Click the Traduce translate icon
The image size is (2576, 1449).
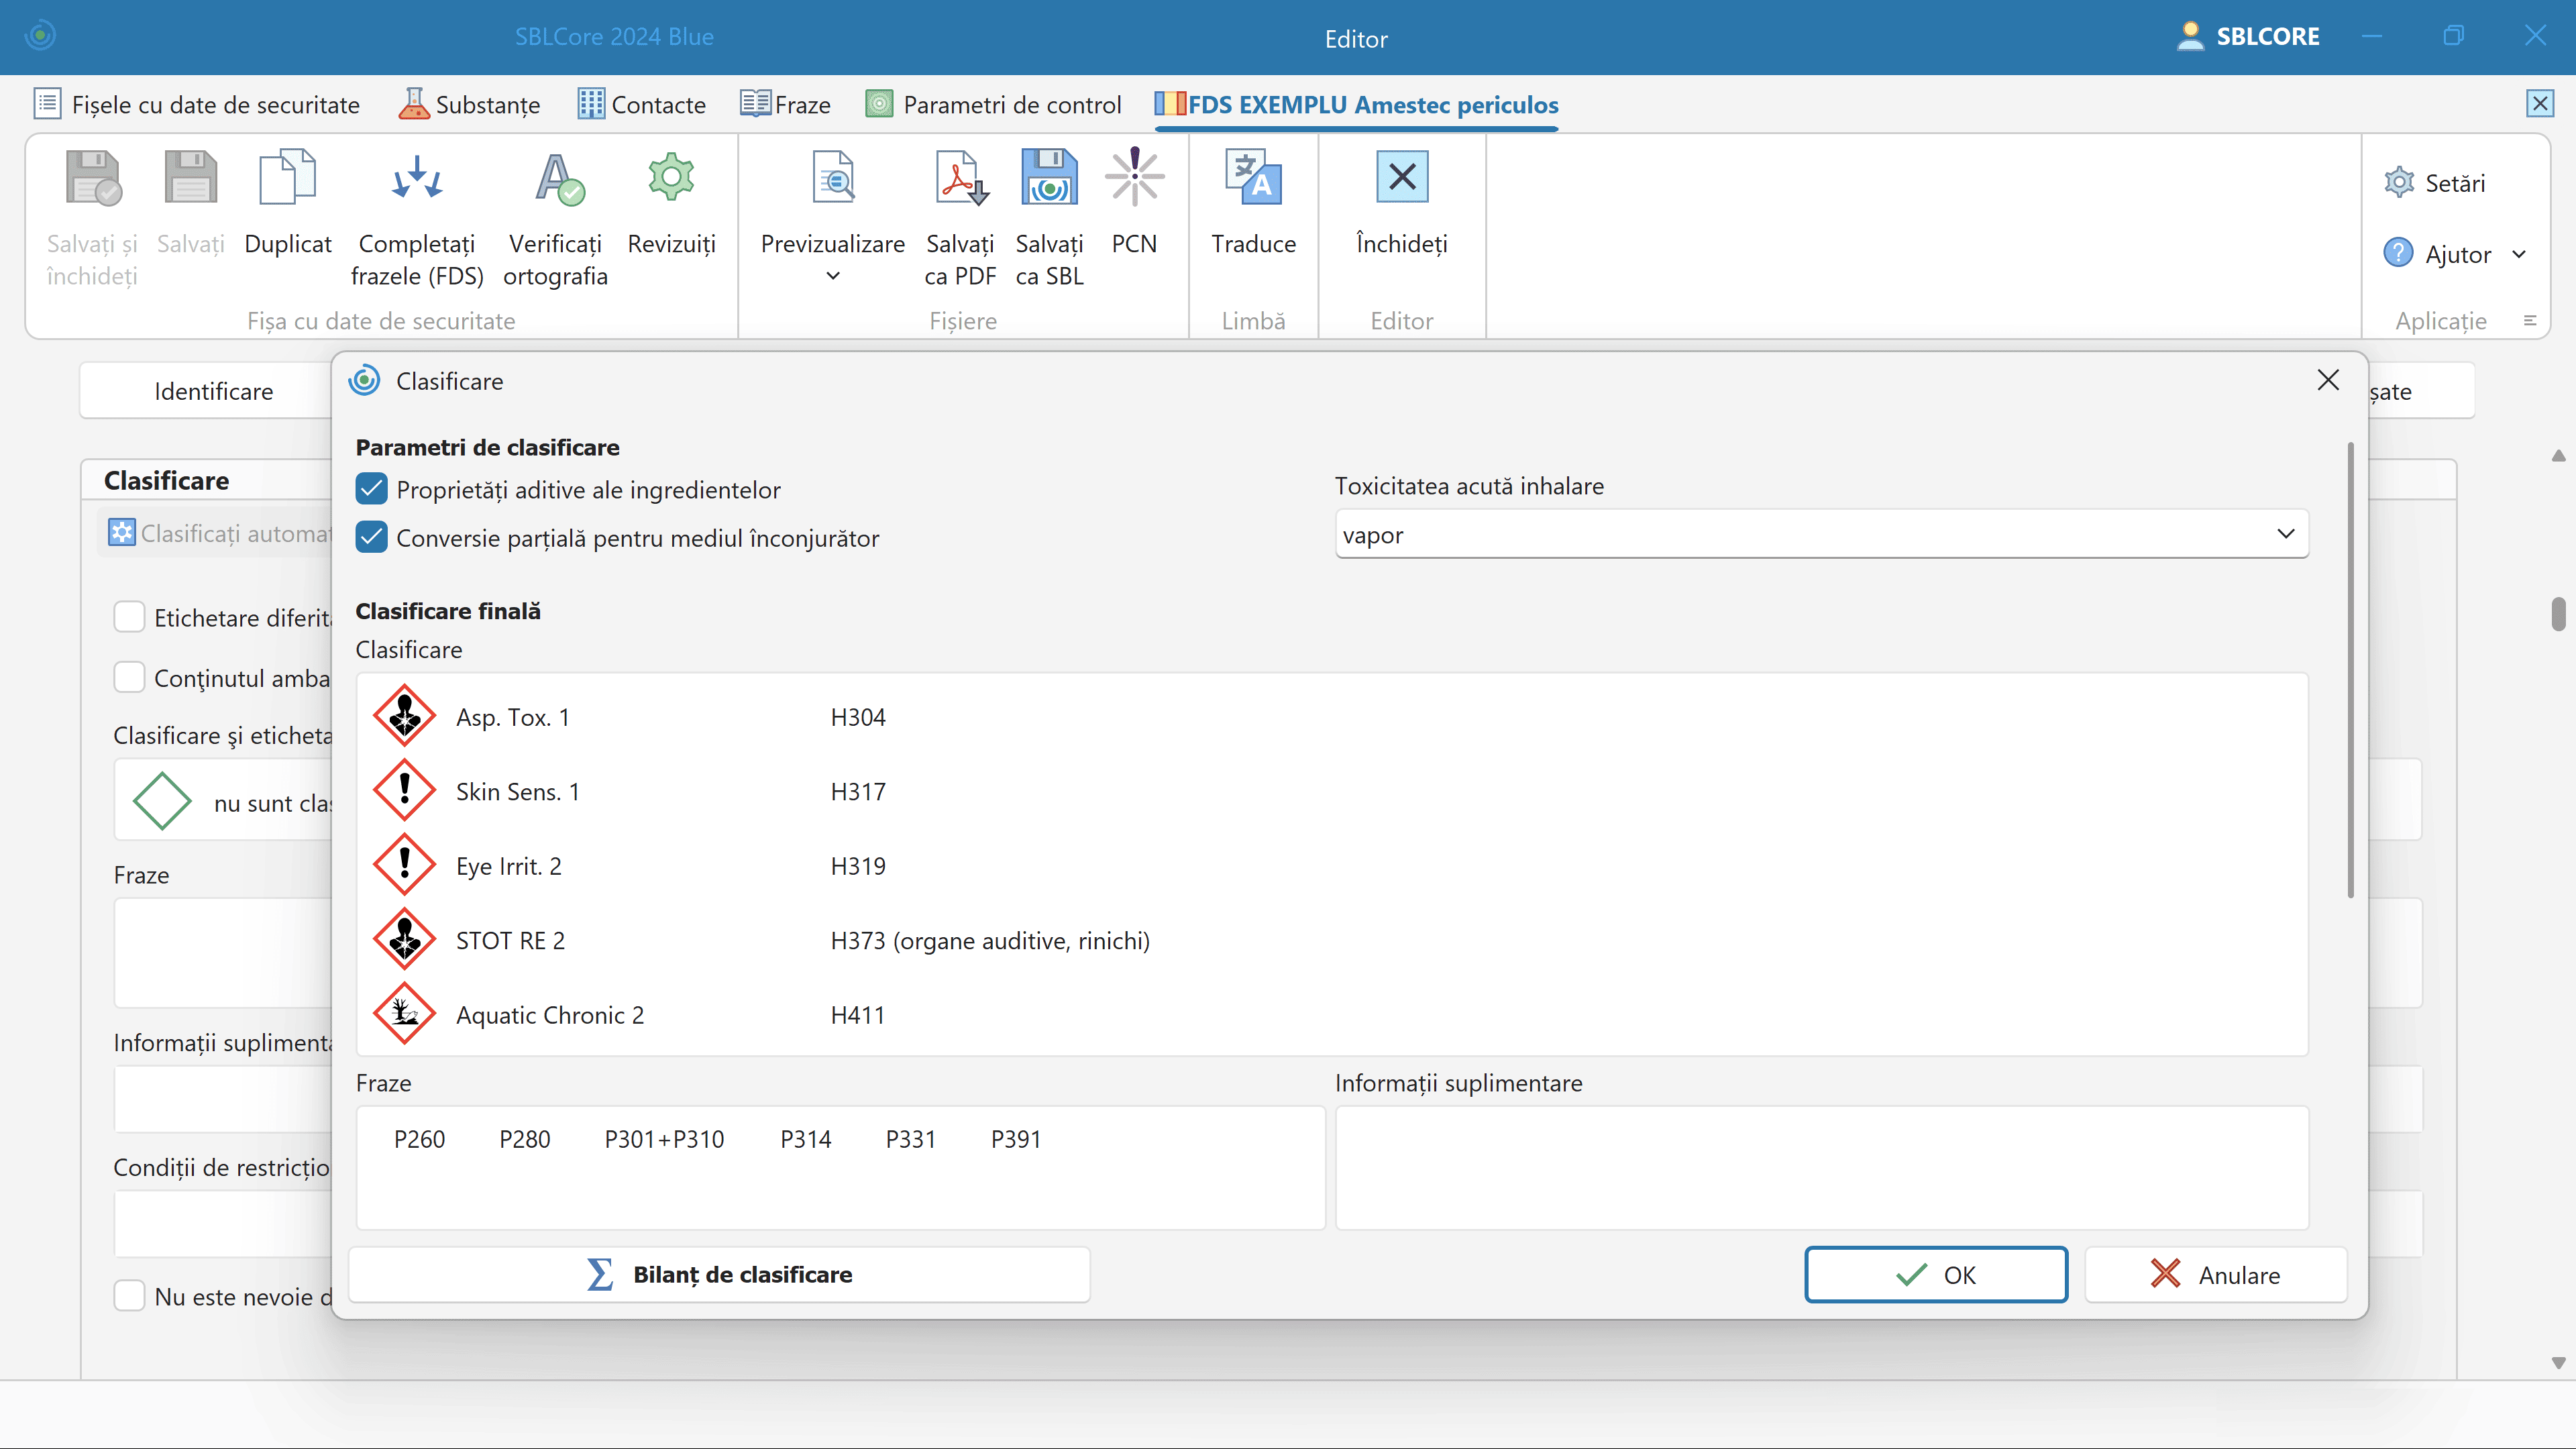tap(1253, 178)
